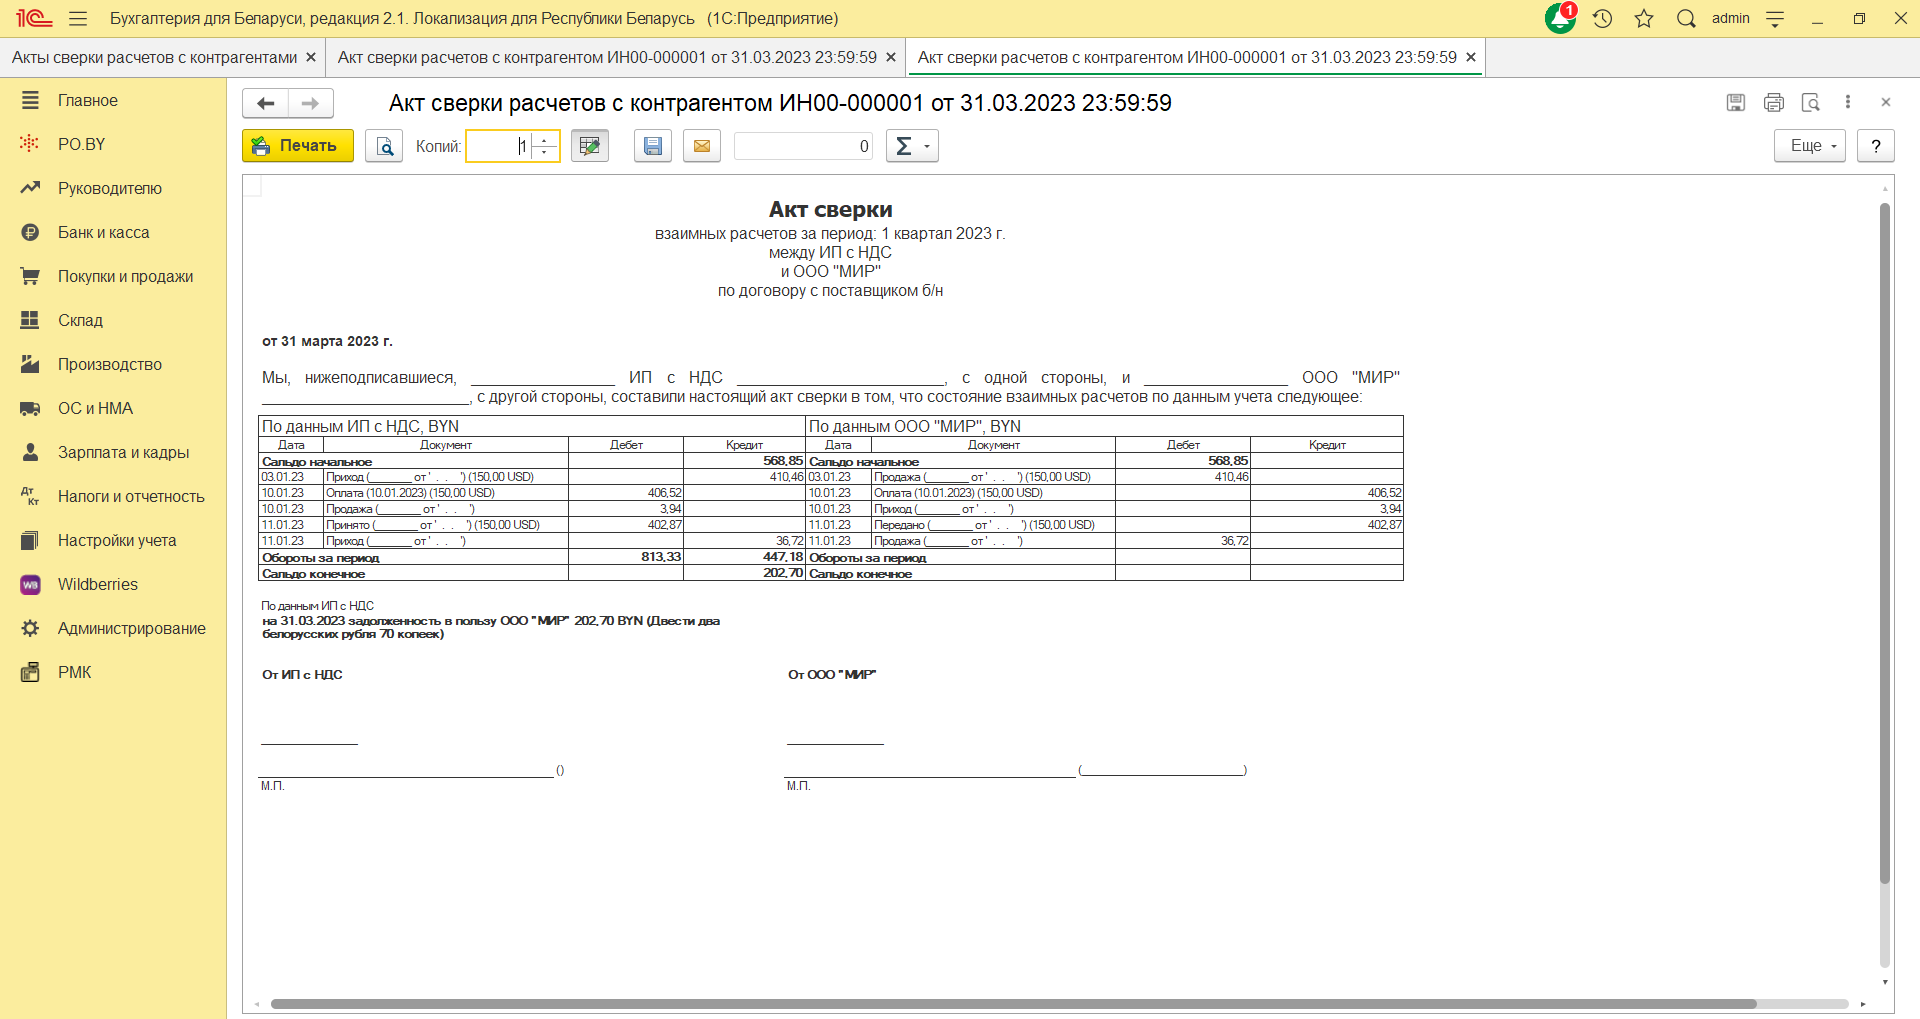This screenshot has width=1920, height=1019.
Task: Open the sum function dropdown
Action: [x=911, y=146]
